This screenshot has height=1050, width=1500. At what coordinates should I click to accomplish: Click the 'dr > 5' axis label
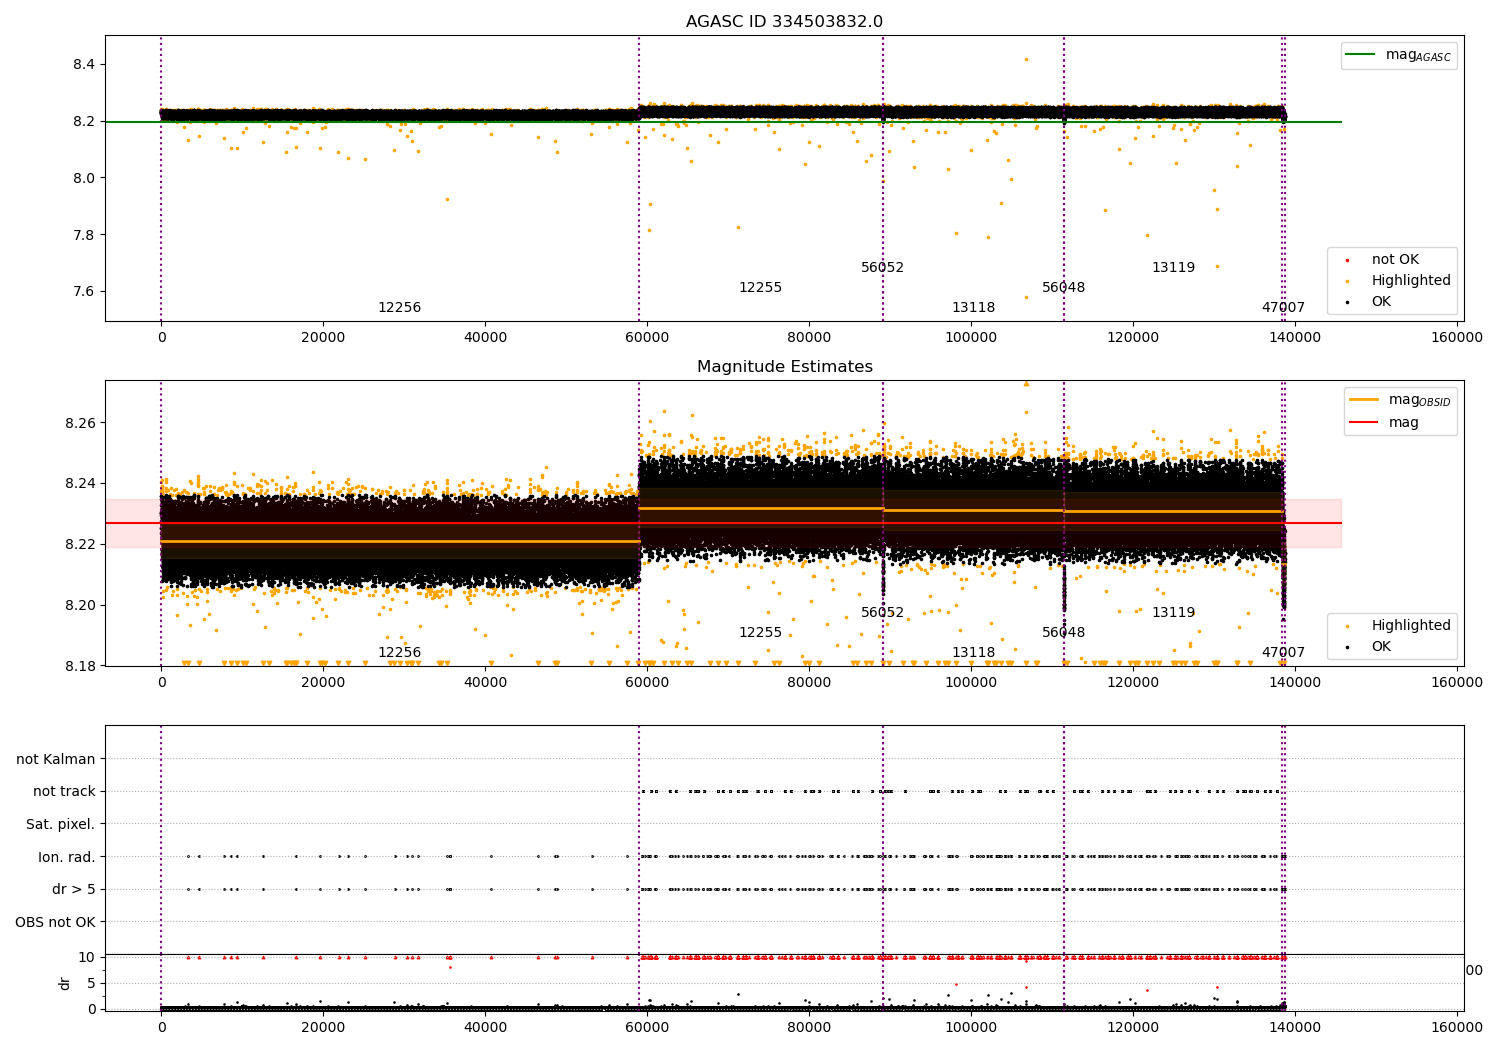tap(74, 889)
